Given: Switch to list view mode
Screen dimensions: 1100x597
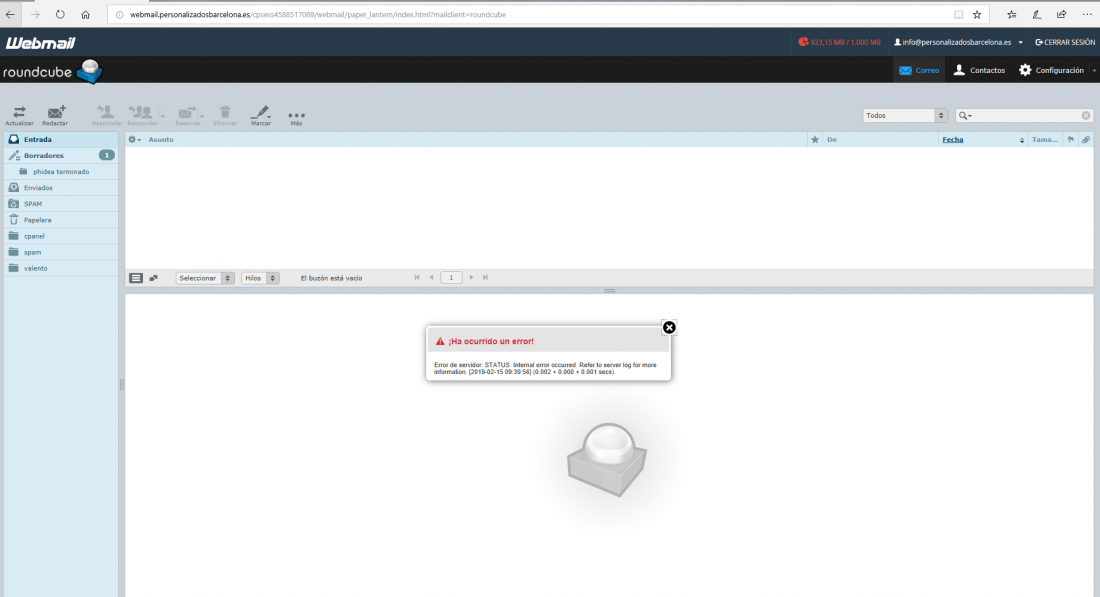Looking at the screenshot, I should (x=136, y=279).
